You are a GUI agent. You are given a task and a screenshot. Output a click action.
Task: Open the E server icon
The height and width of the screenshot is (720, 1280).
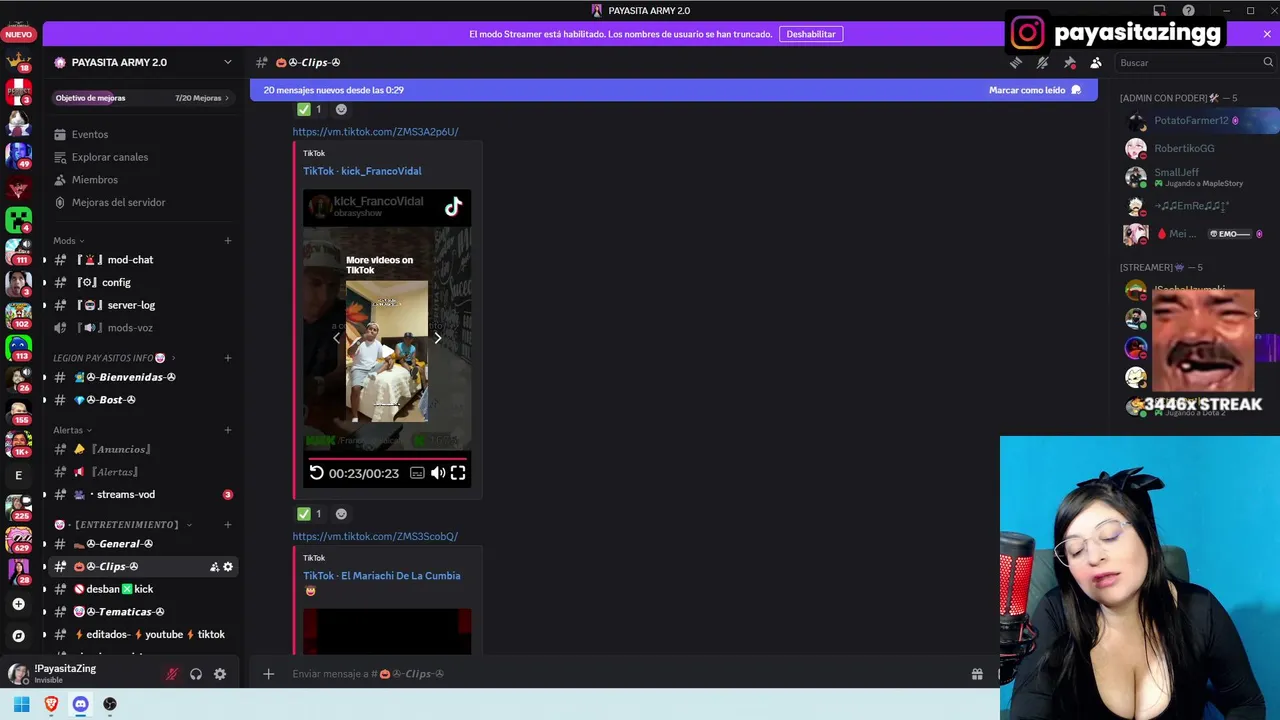point(18,475)
